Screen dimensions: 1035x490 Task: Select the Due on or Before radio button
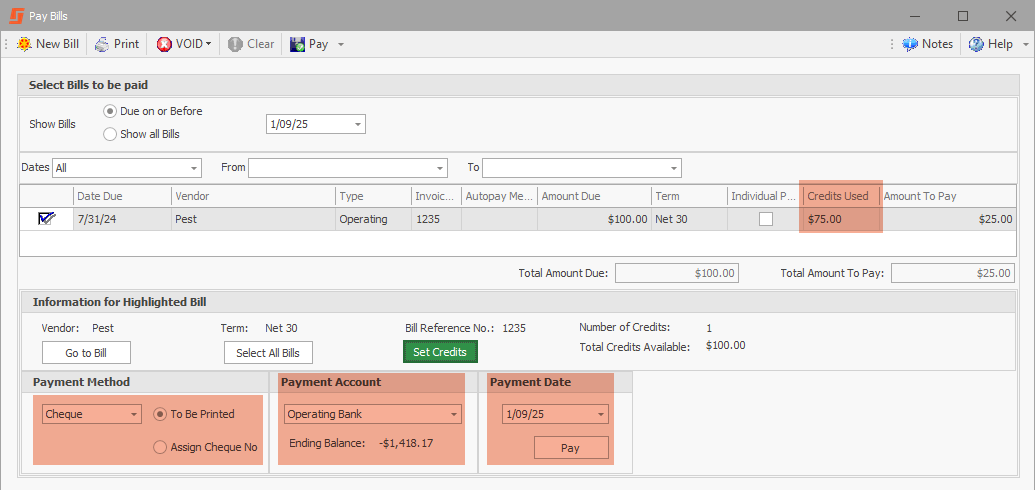(110, 111)
